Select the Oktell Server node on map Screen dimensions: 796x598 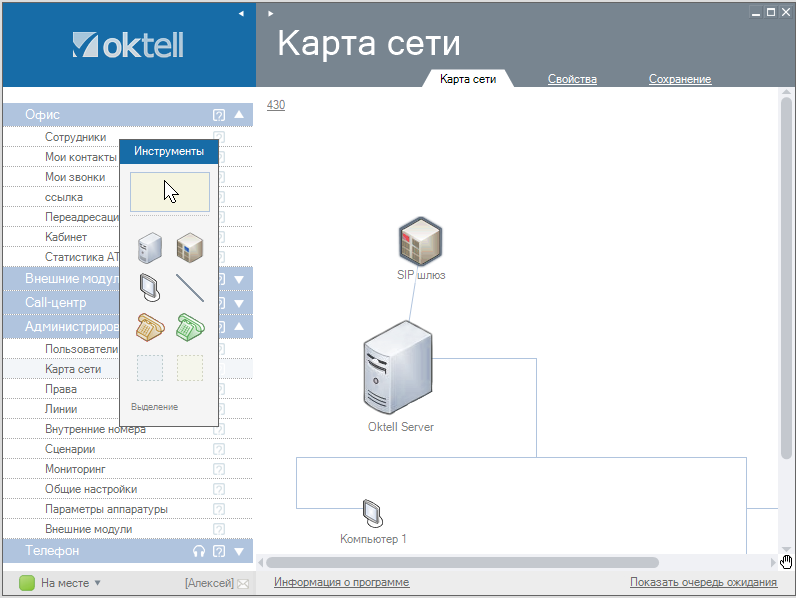(398, 372)
